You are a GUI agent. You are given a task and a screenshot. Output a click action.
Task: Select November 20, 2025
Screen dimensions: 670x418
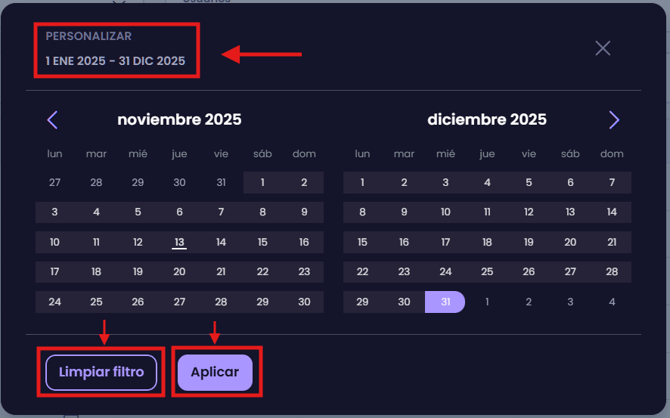click(x=179, y=272)
